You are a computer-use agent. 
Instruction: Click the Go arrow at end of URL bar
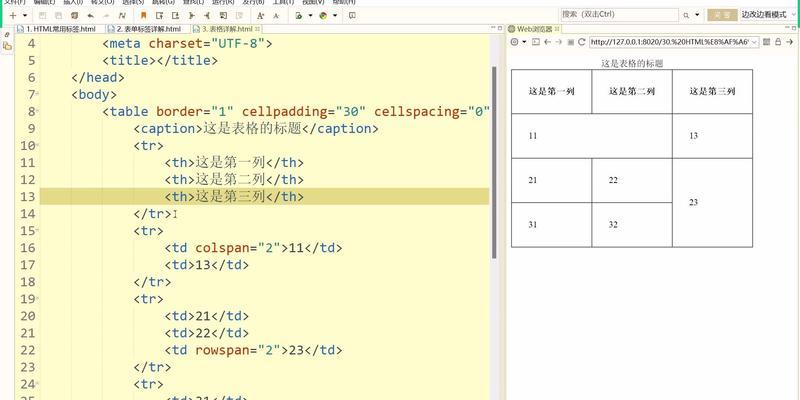pos(790,42)
